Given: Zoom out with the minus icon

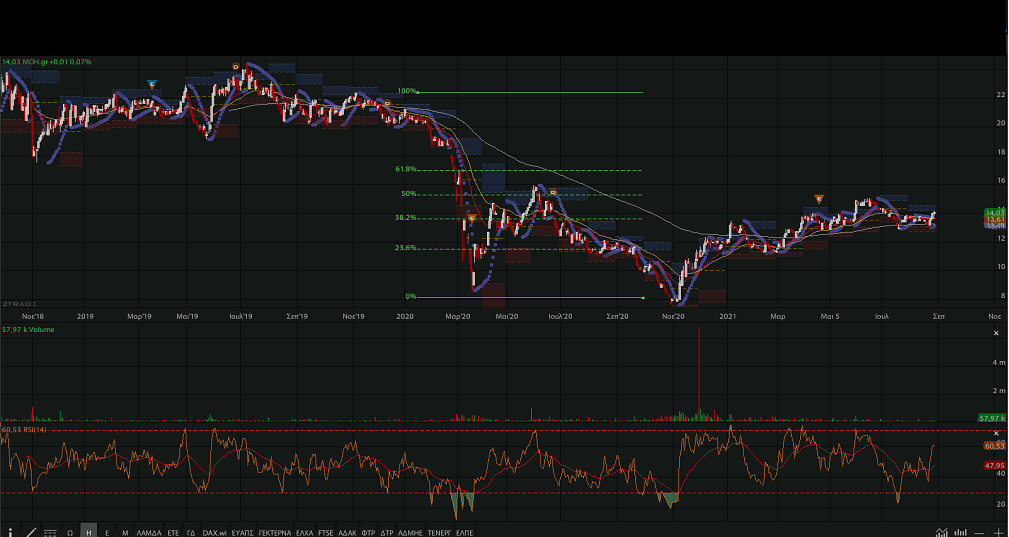Looking at the screenshot, I should [980, 532].
